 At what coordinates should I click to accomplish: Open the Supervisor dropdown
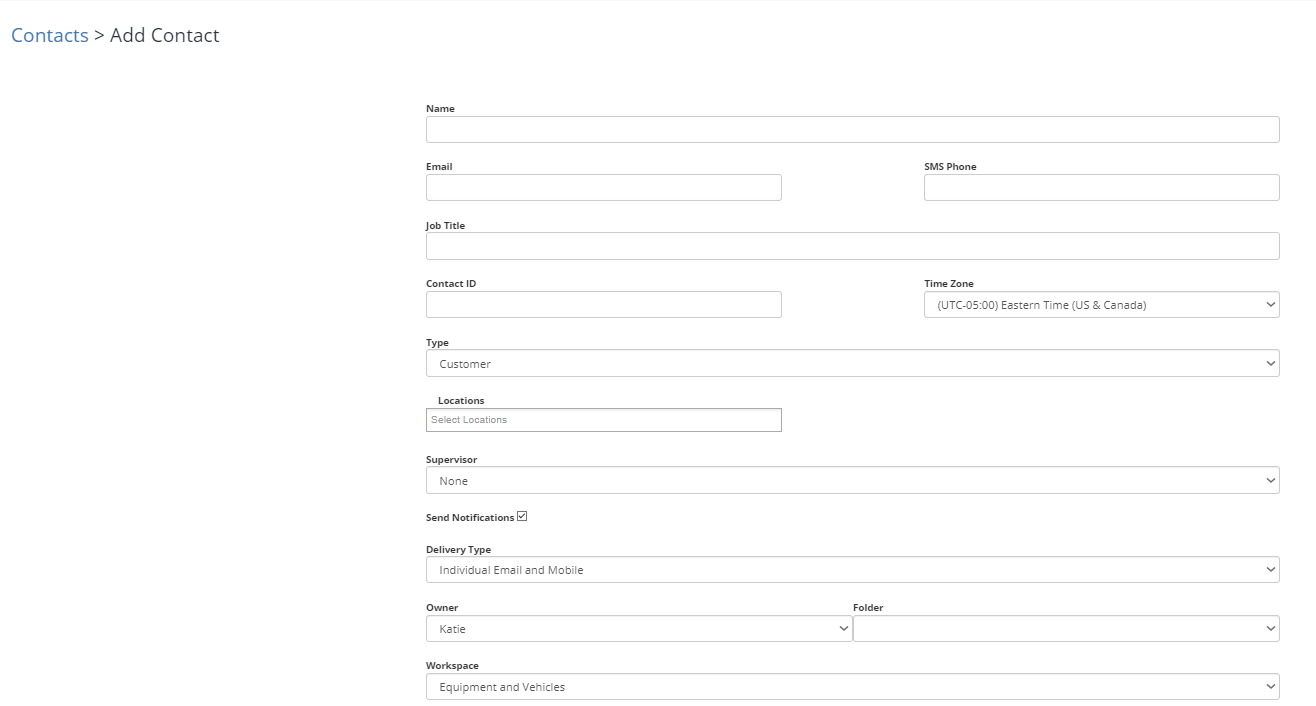point(853,480)
